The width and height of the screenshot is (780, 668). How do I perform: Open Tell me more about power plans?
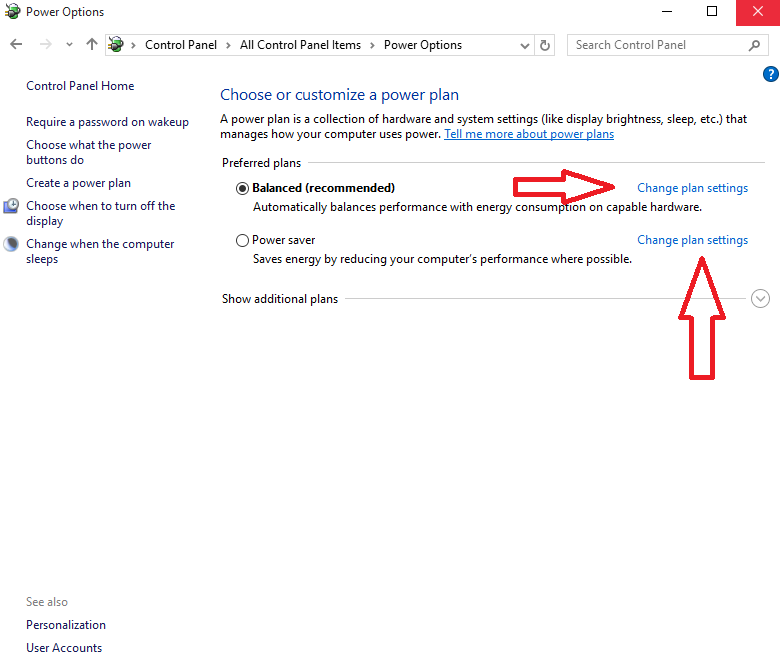tap(529, 134)
